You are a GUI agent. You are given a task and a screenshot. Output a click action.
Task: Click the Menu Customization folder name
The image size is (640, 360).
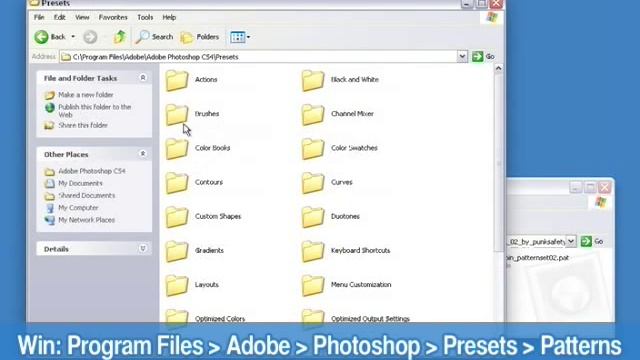tap(361, 284)
